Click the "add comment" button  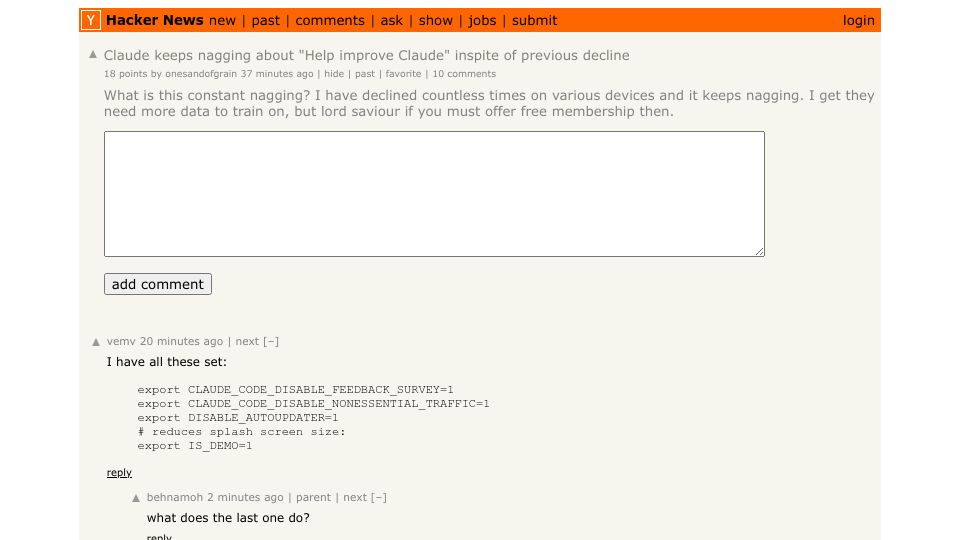[158, 284]
